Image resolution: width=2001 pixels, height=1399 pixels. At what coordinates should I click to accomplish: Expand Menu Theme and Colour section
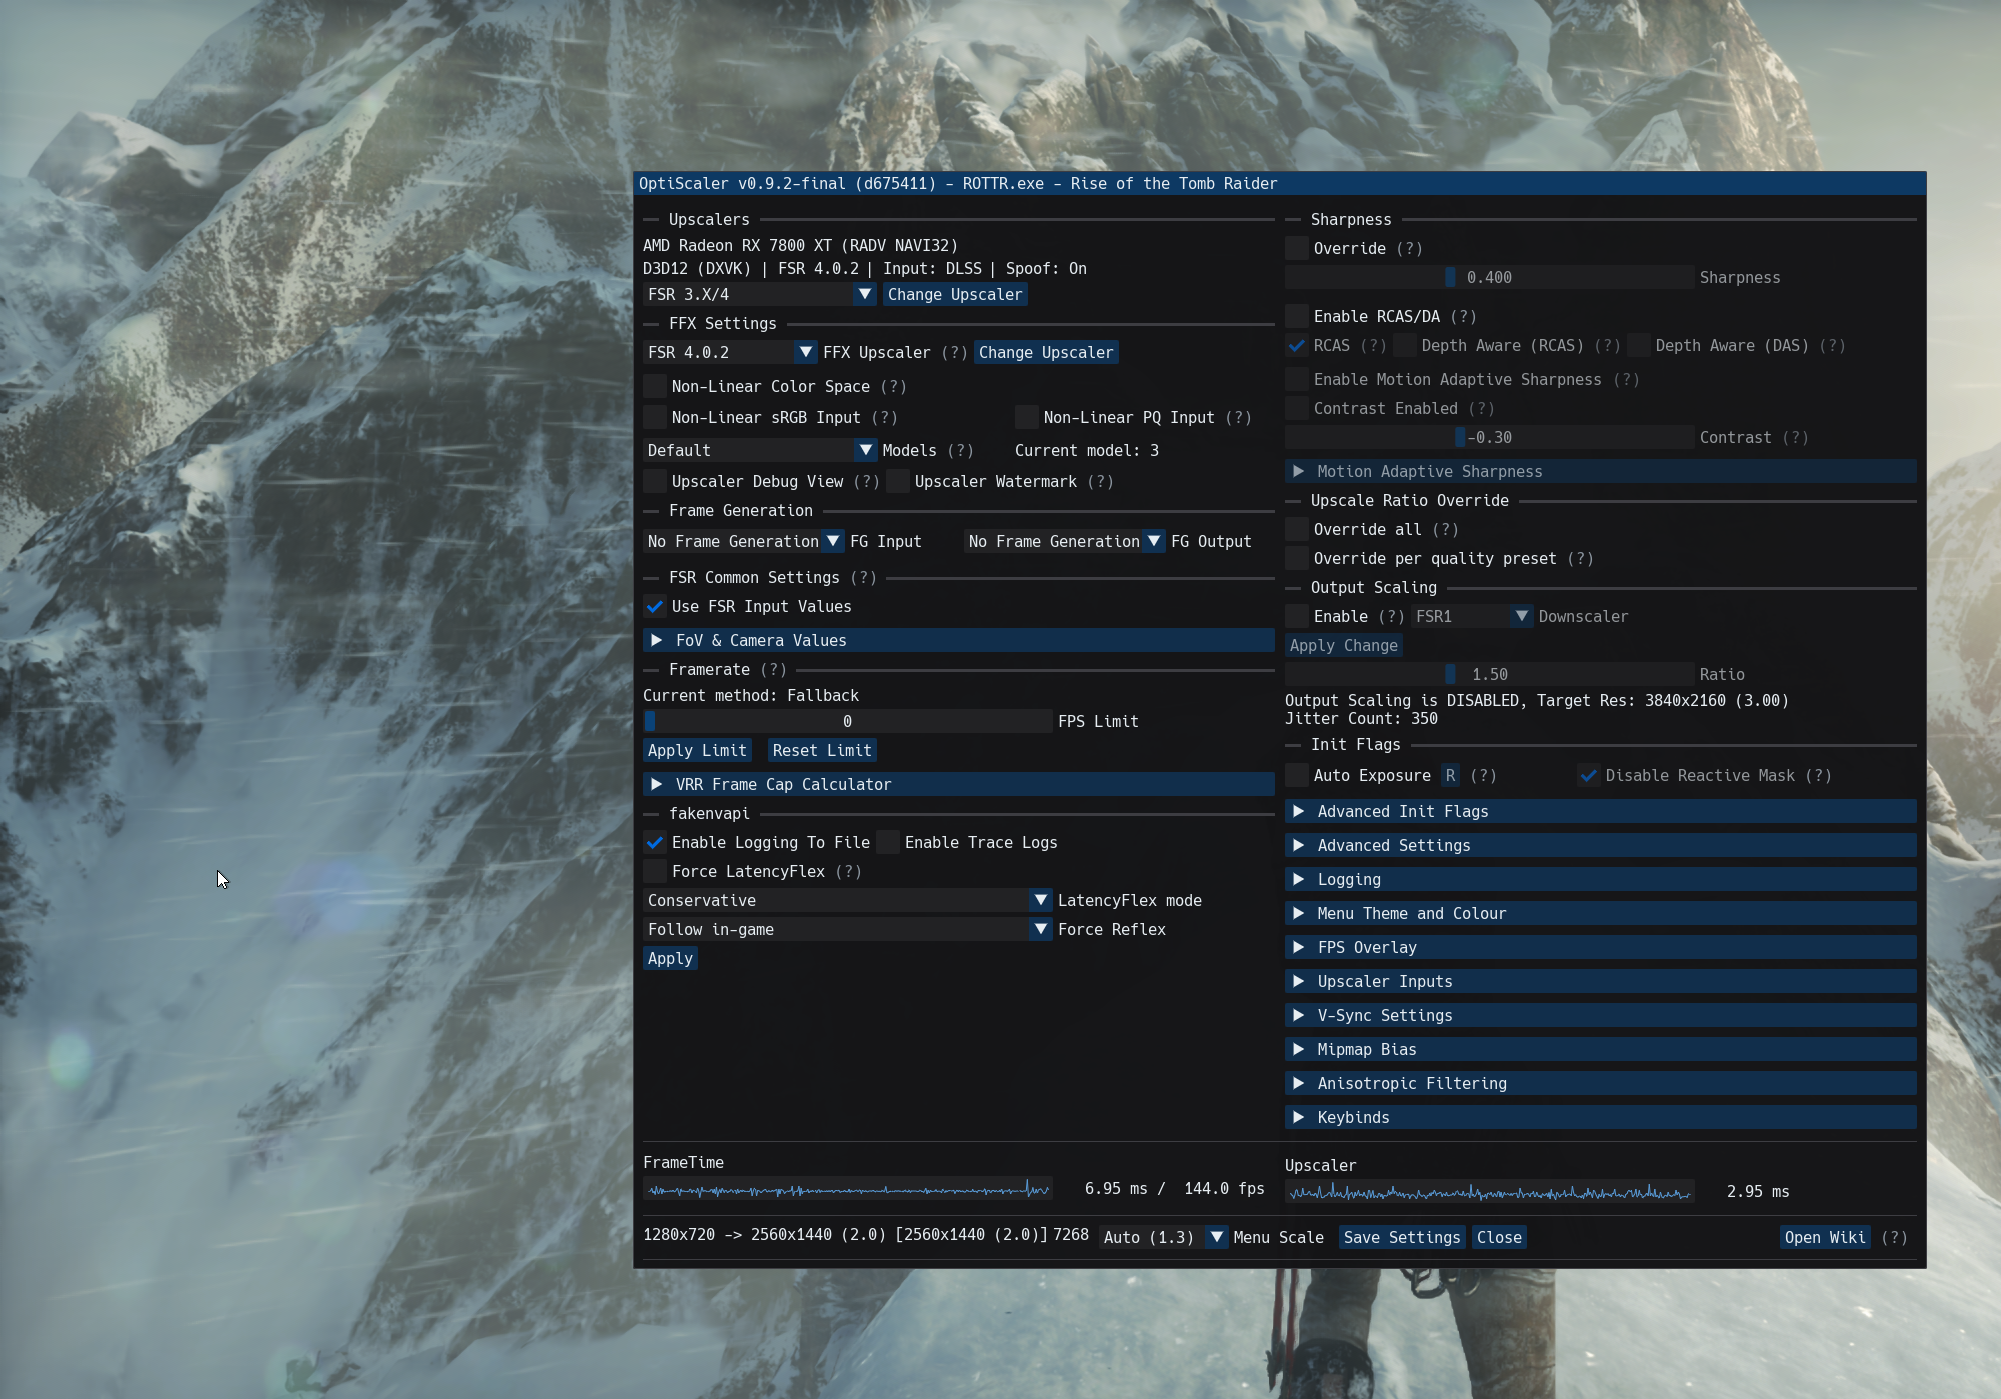(1600, 913)
